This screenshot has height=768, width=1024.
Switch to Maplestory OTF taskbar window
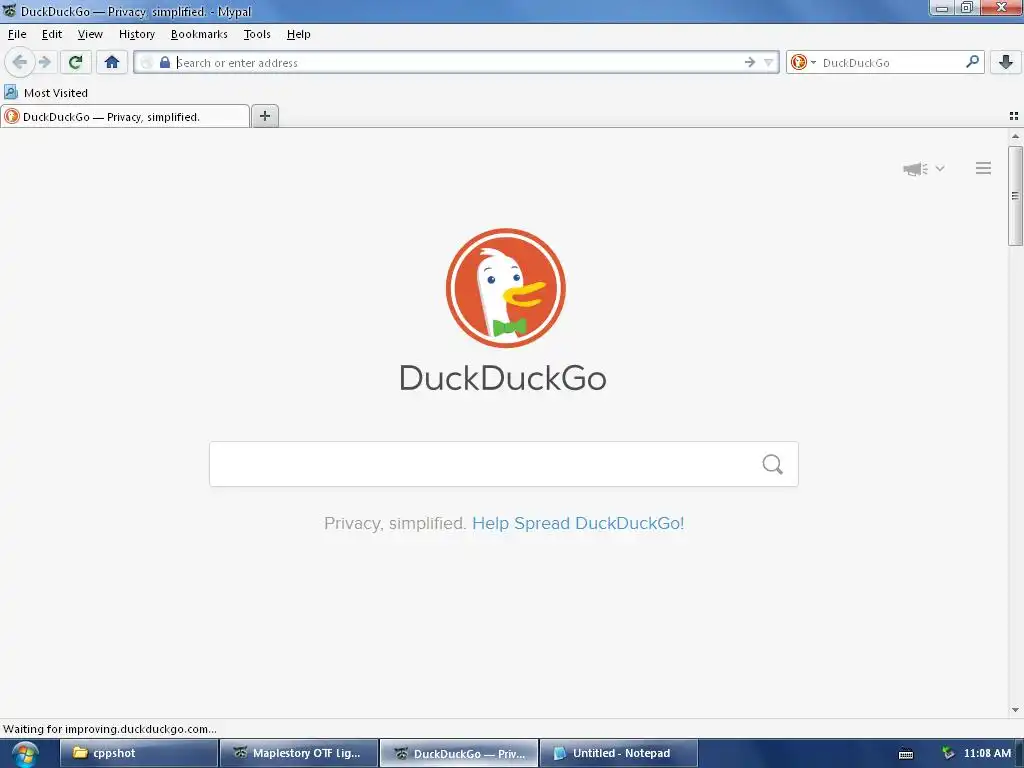(x=298, y=753)
